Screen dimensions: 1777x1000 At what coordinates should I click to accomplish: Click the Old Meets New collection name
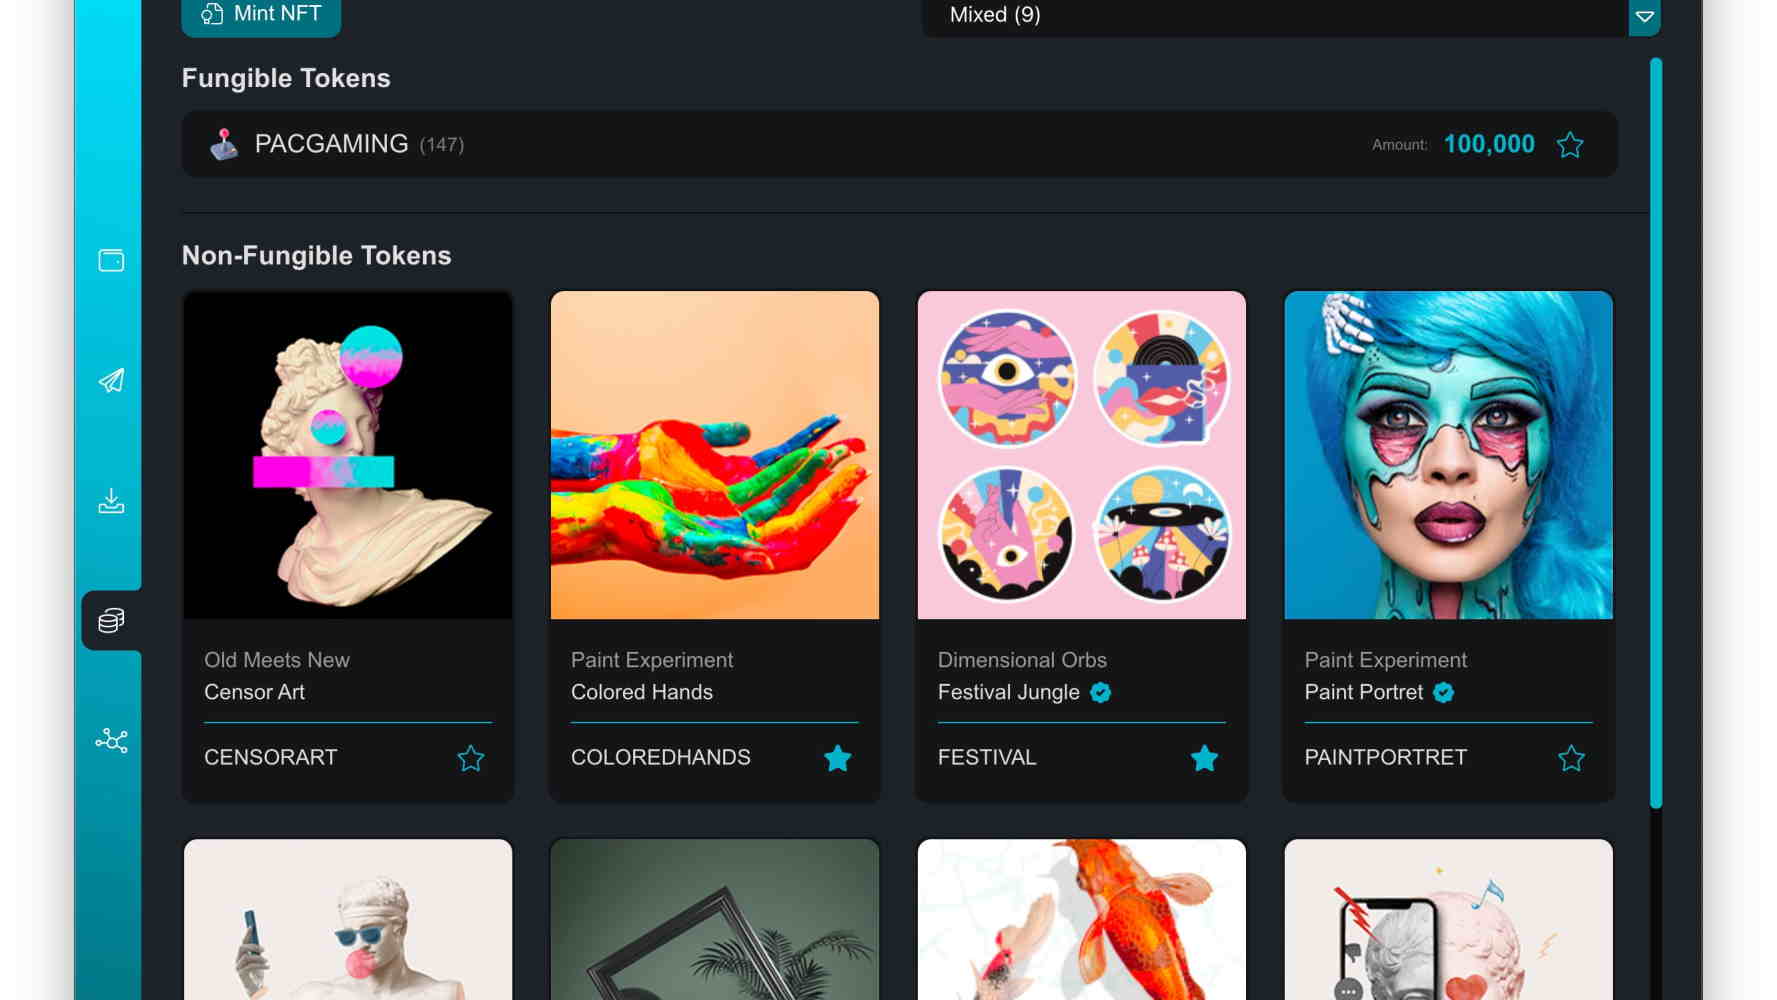[x=277, y=660]
